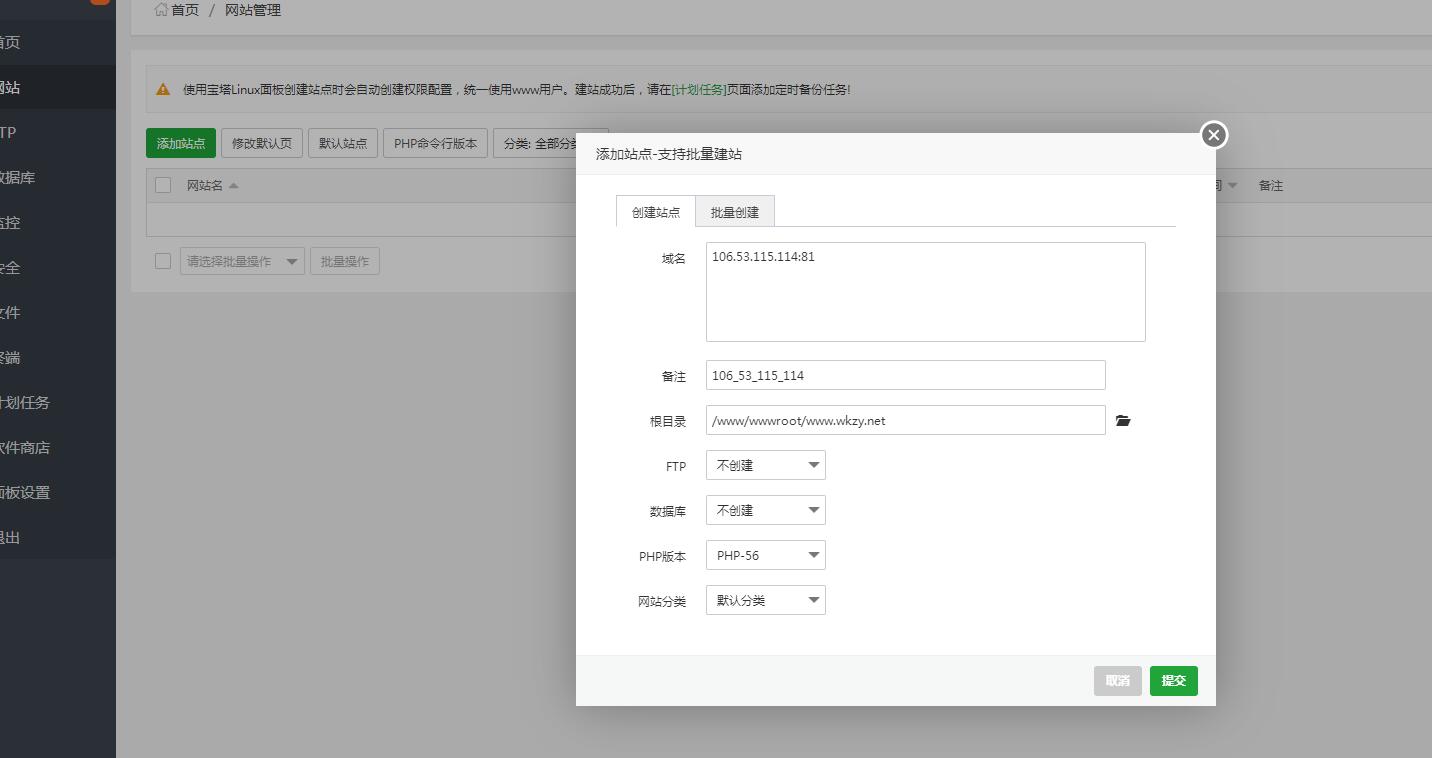
Task: Click the 备注 column header in site table
Action: [1270, 185]
